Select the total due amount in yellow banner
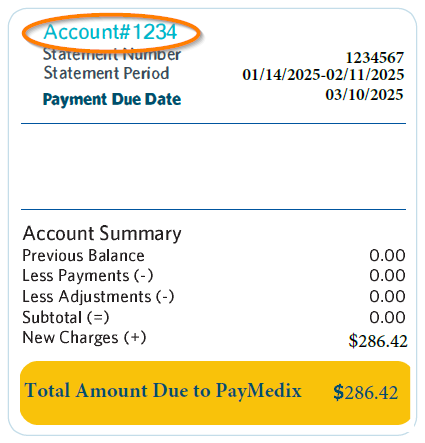The width and height of the screenshot is (425, 443). pyautogui.click(x=366, y=393)
